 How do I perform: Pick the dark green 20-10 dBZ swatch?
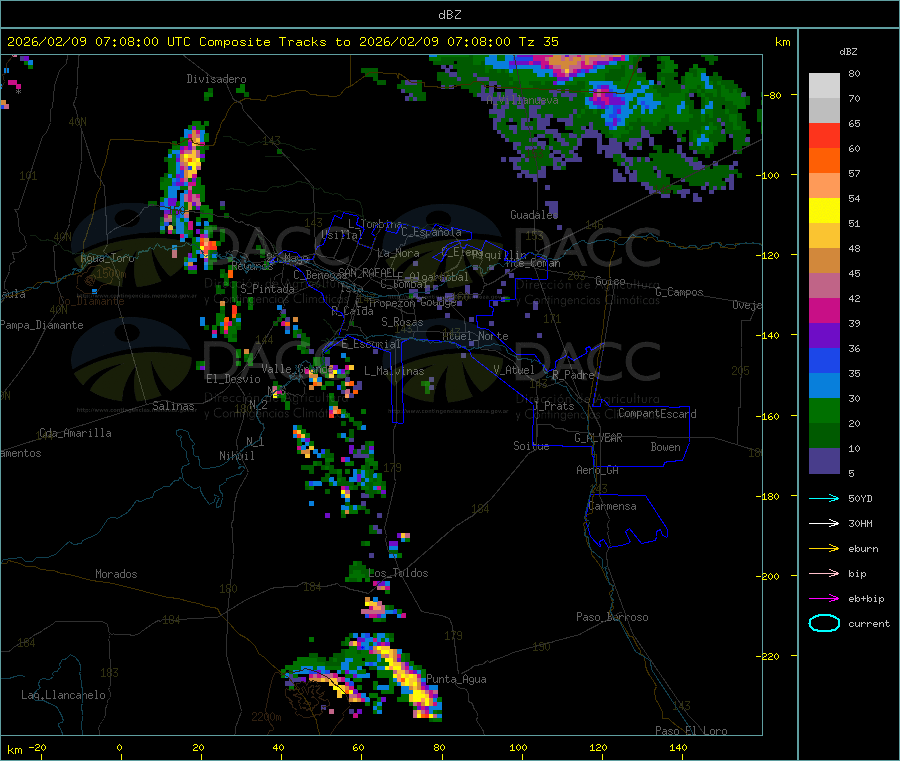pos(824,436)
